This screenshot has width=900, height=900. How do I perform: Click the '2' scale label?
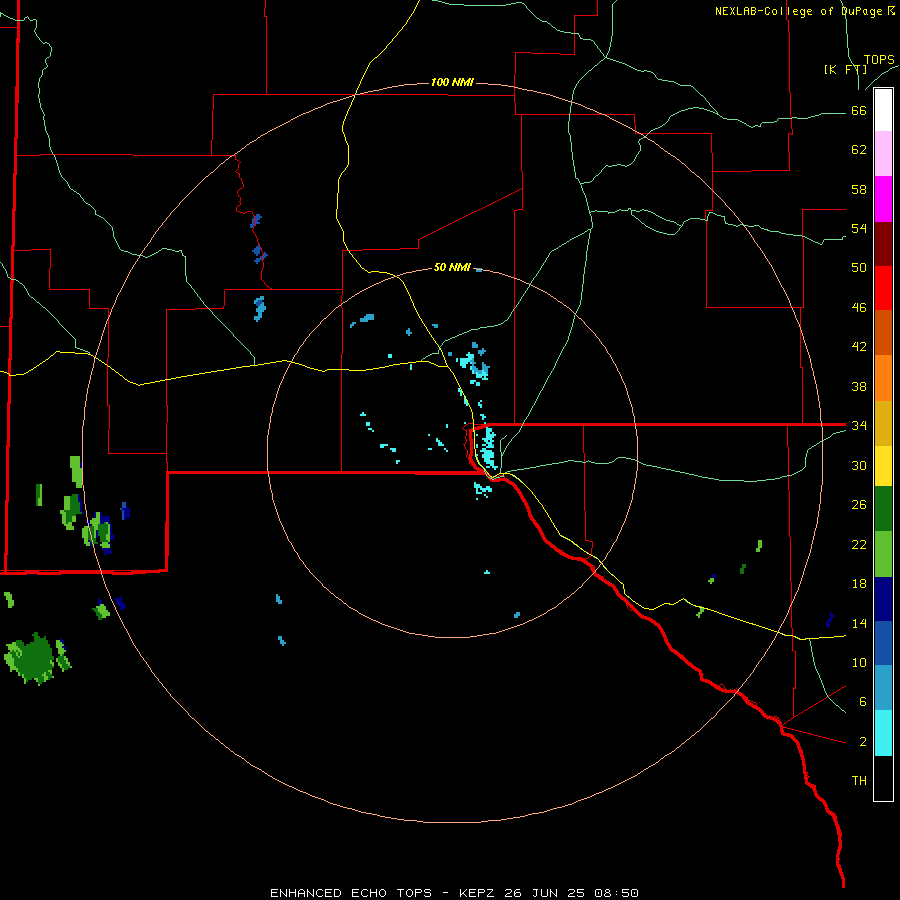coord(863,742)
